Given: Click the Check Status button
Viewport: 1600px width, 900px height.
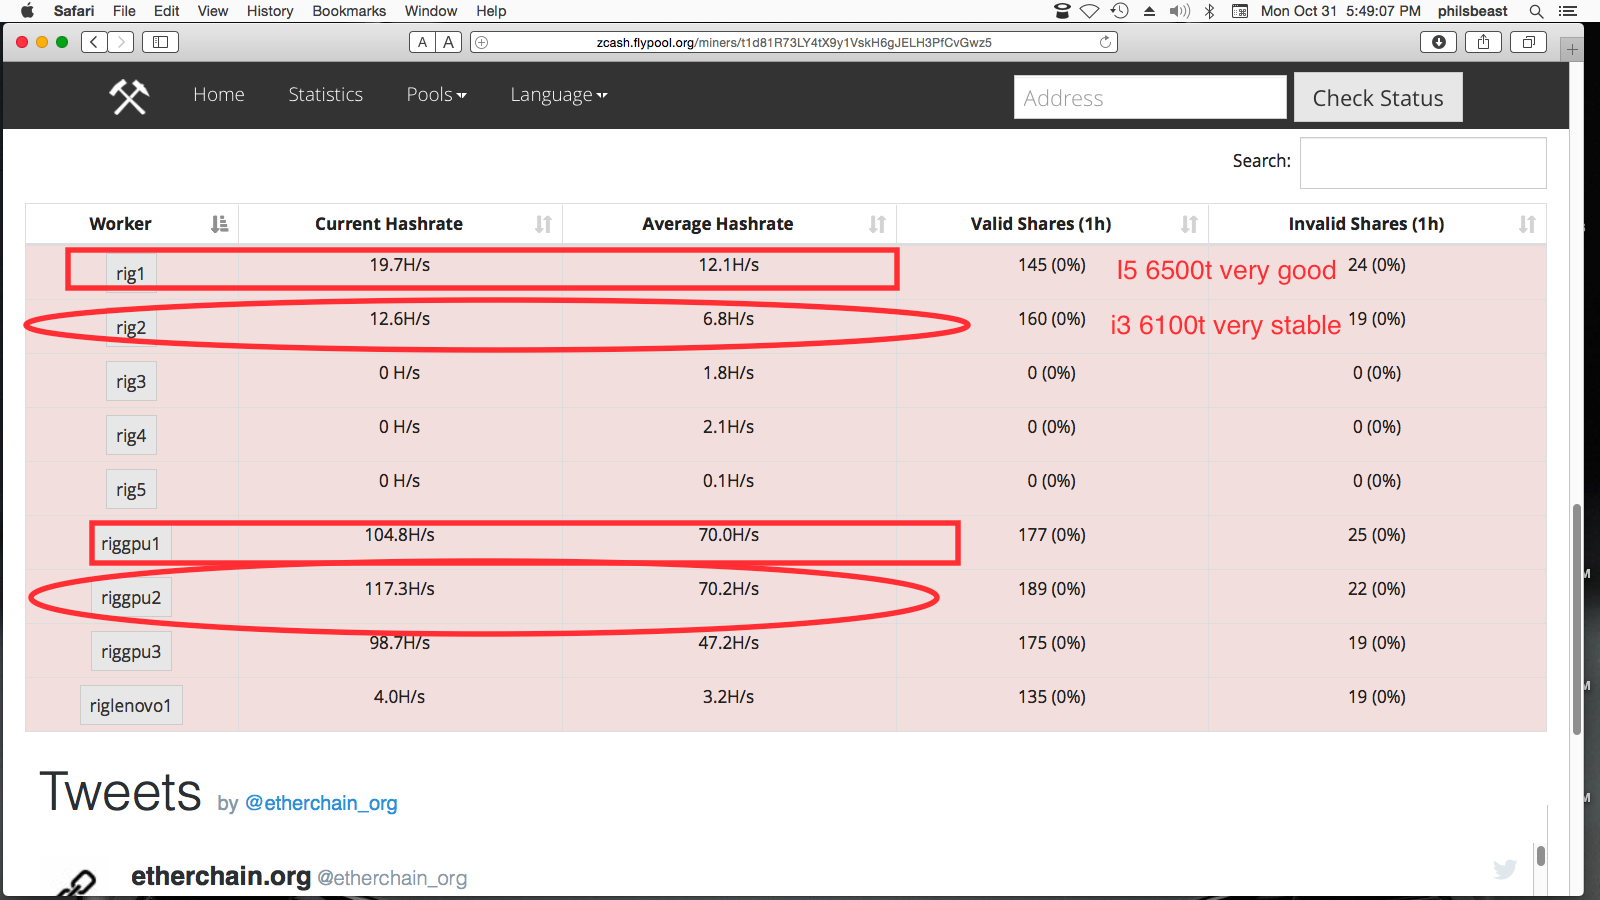Looking at the screenshot, I should (1378, 97).
